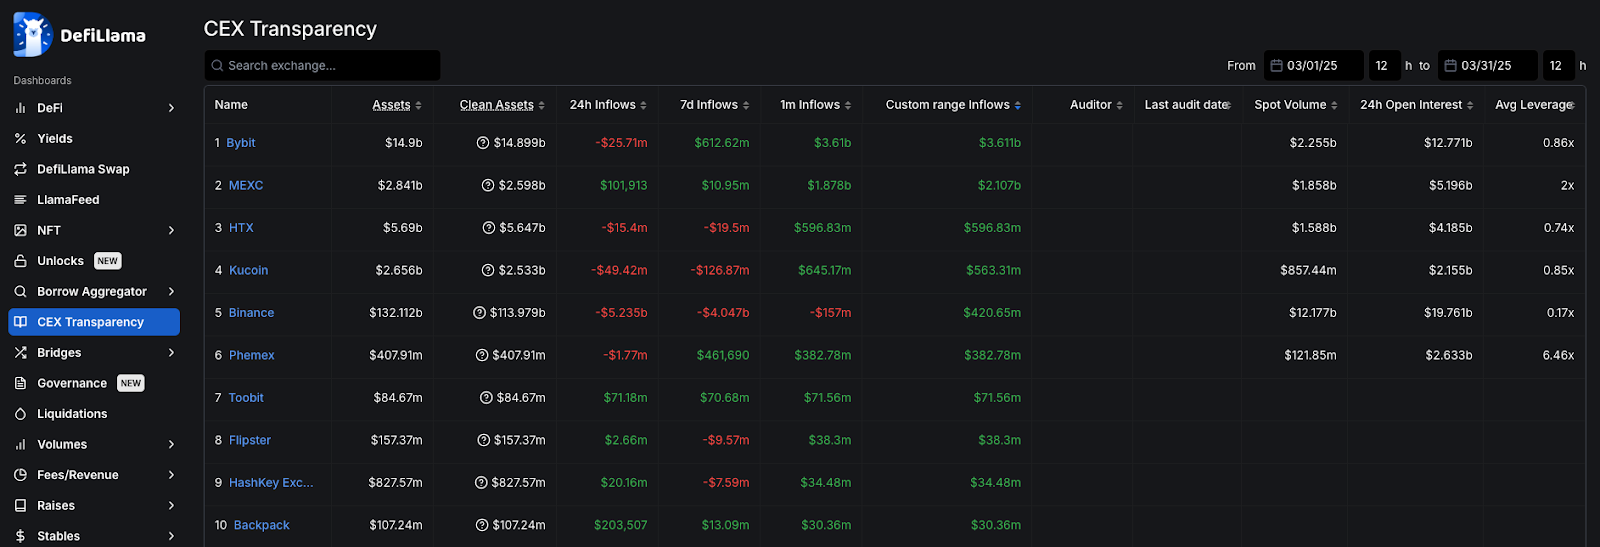Open the Bybit exchange link
The image size is (1600, 547).
[241, 143]
